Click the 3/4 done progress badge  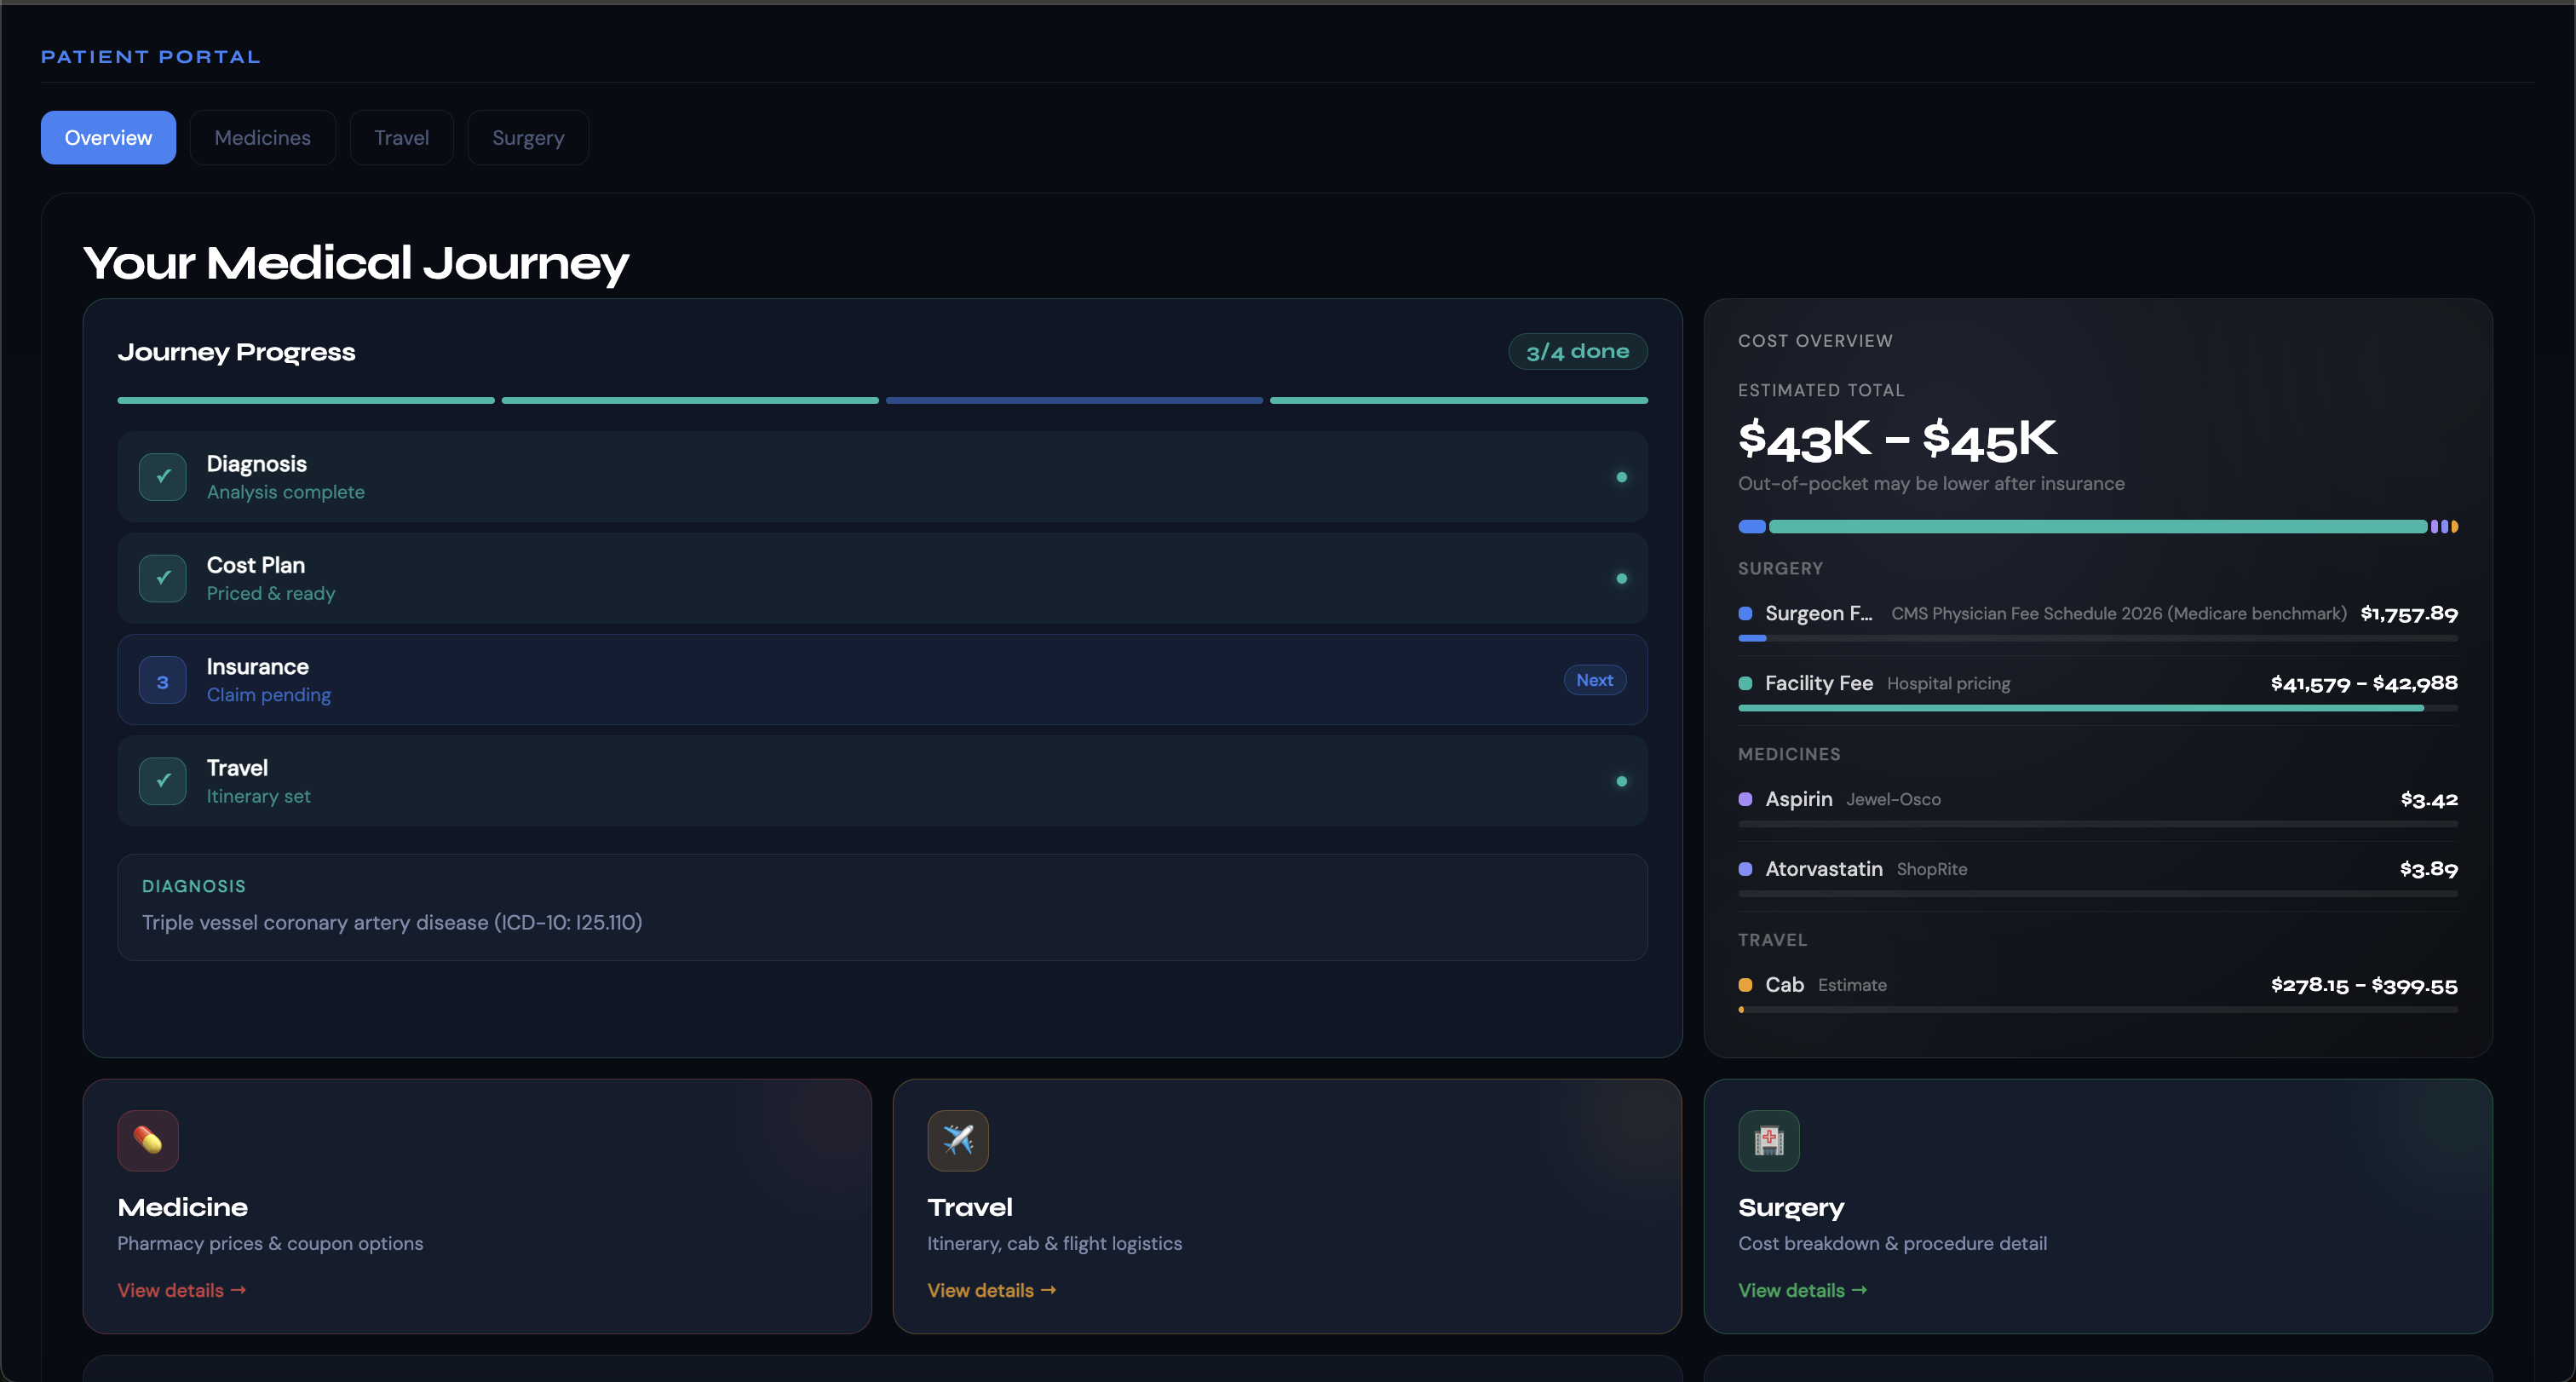click(x=1577, y=352)
